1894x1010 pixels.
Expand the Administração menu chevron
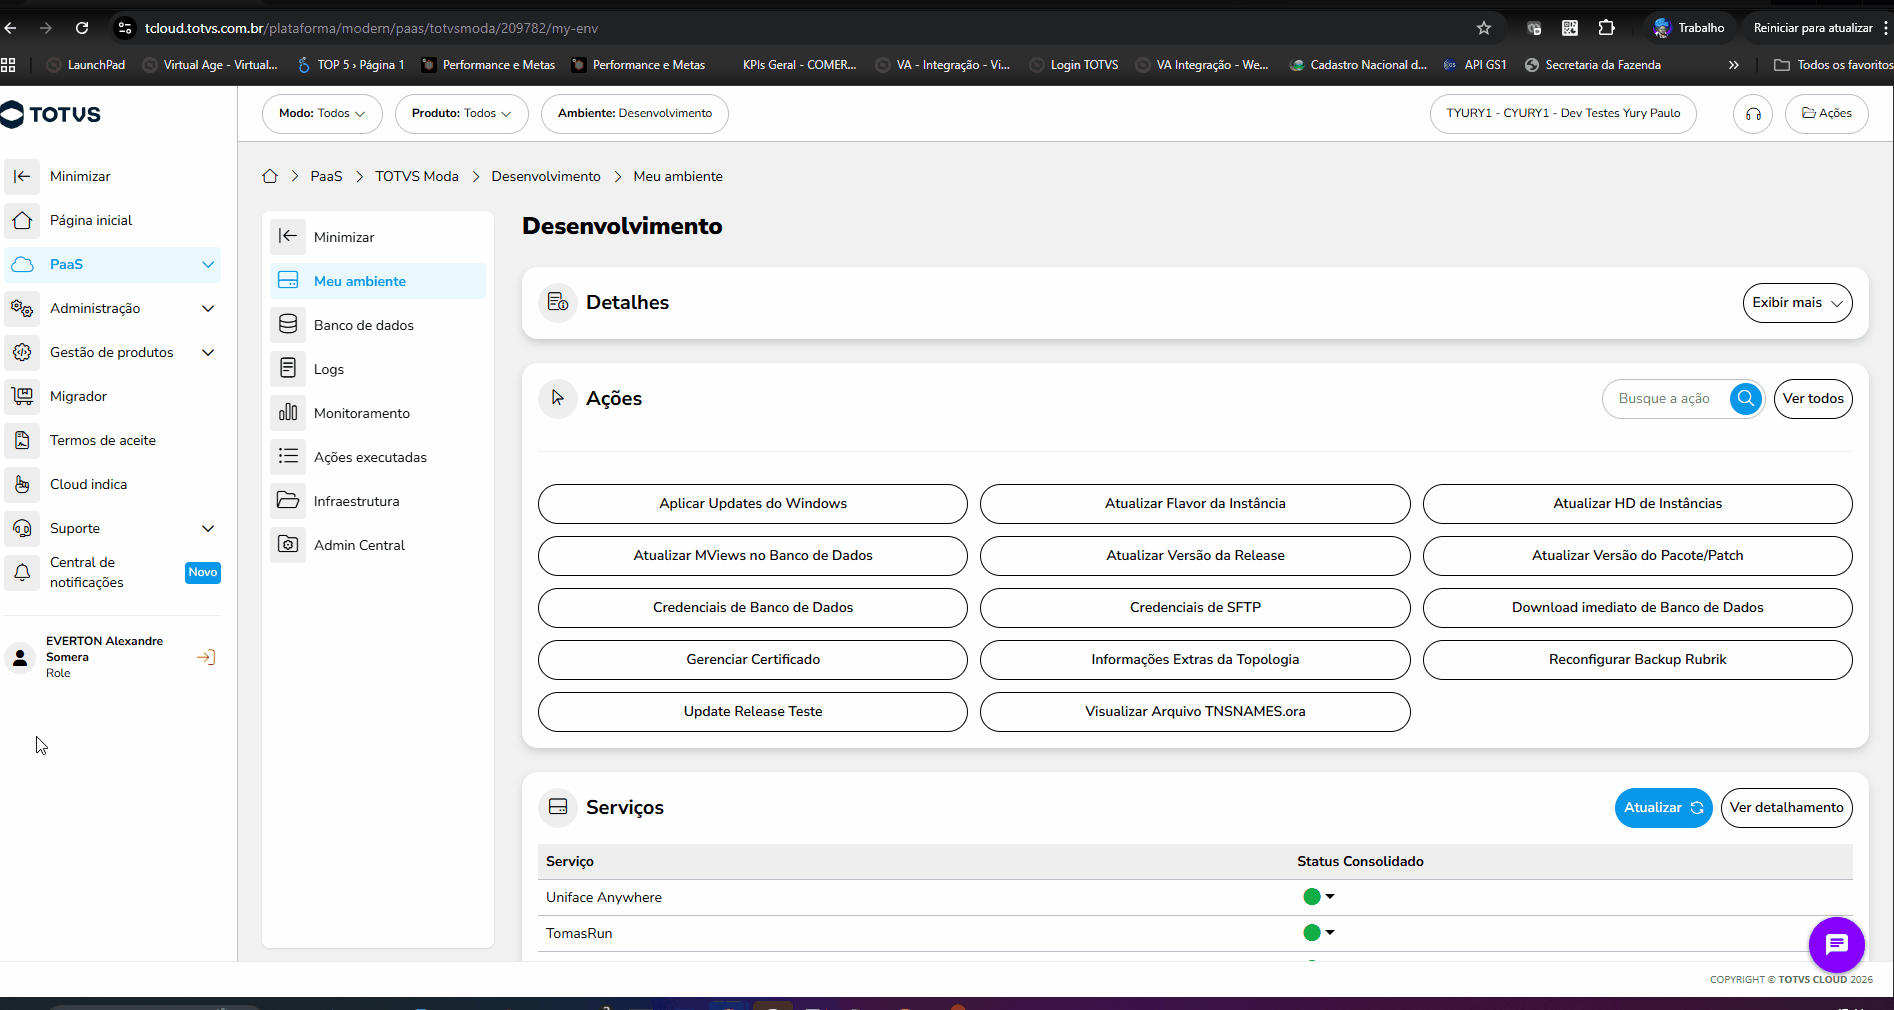click(208, 308)
